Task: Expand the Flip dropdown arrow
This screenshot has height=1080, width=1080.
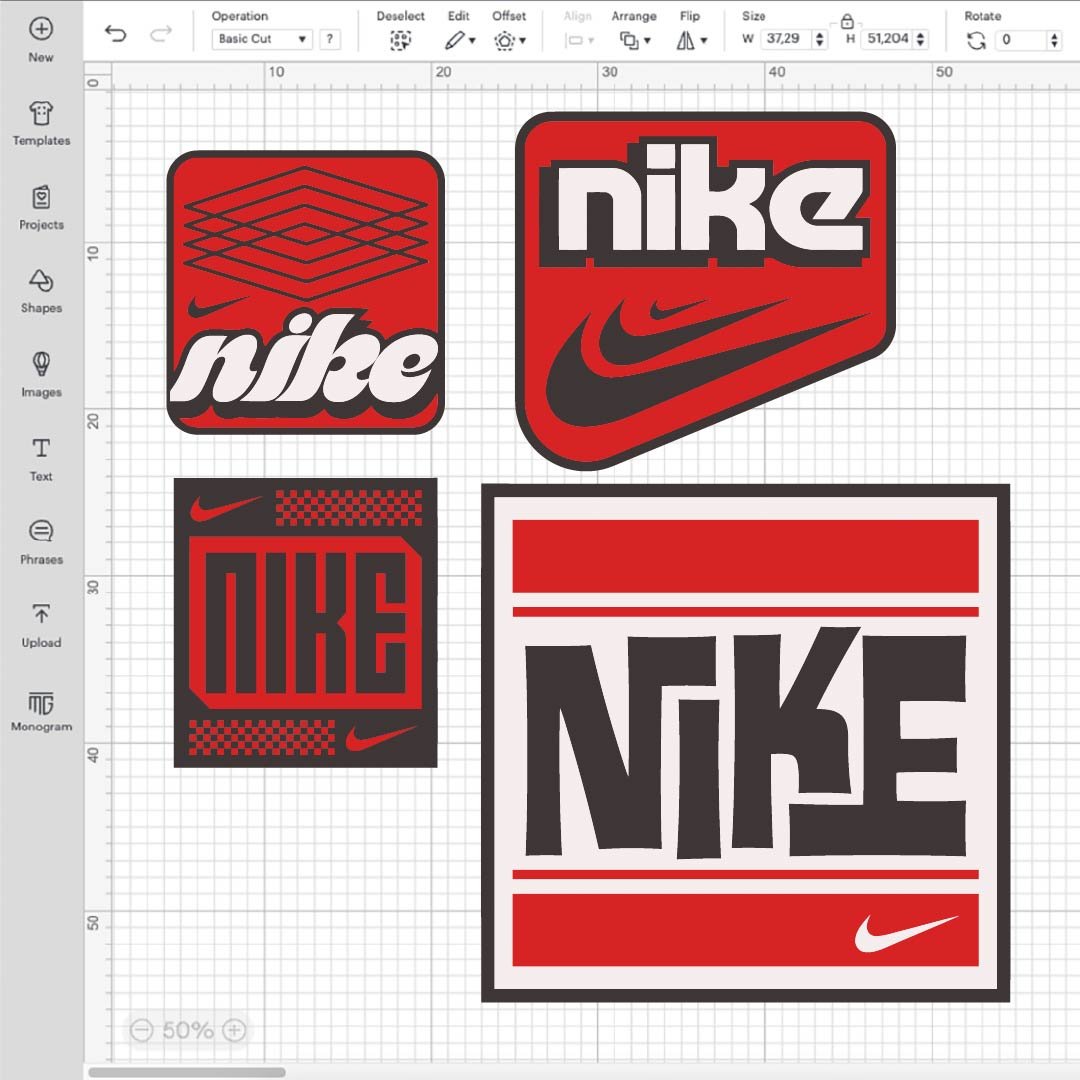Action: click(703, 41)
